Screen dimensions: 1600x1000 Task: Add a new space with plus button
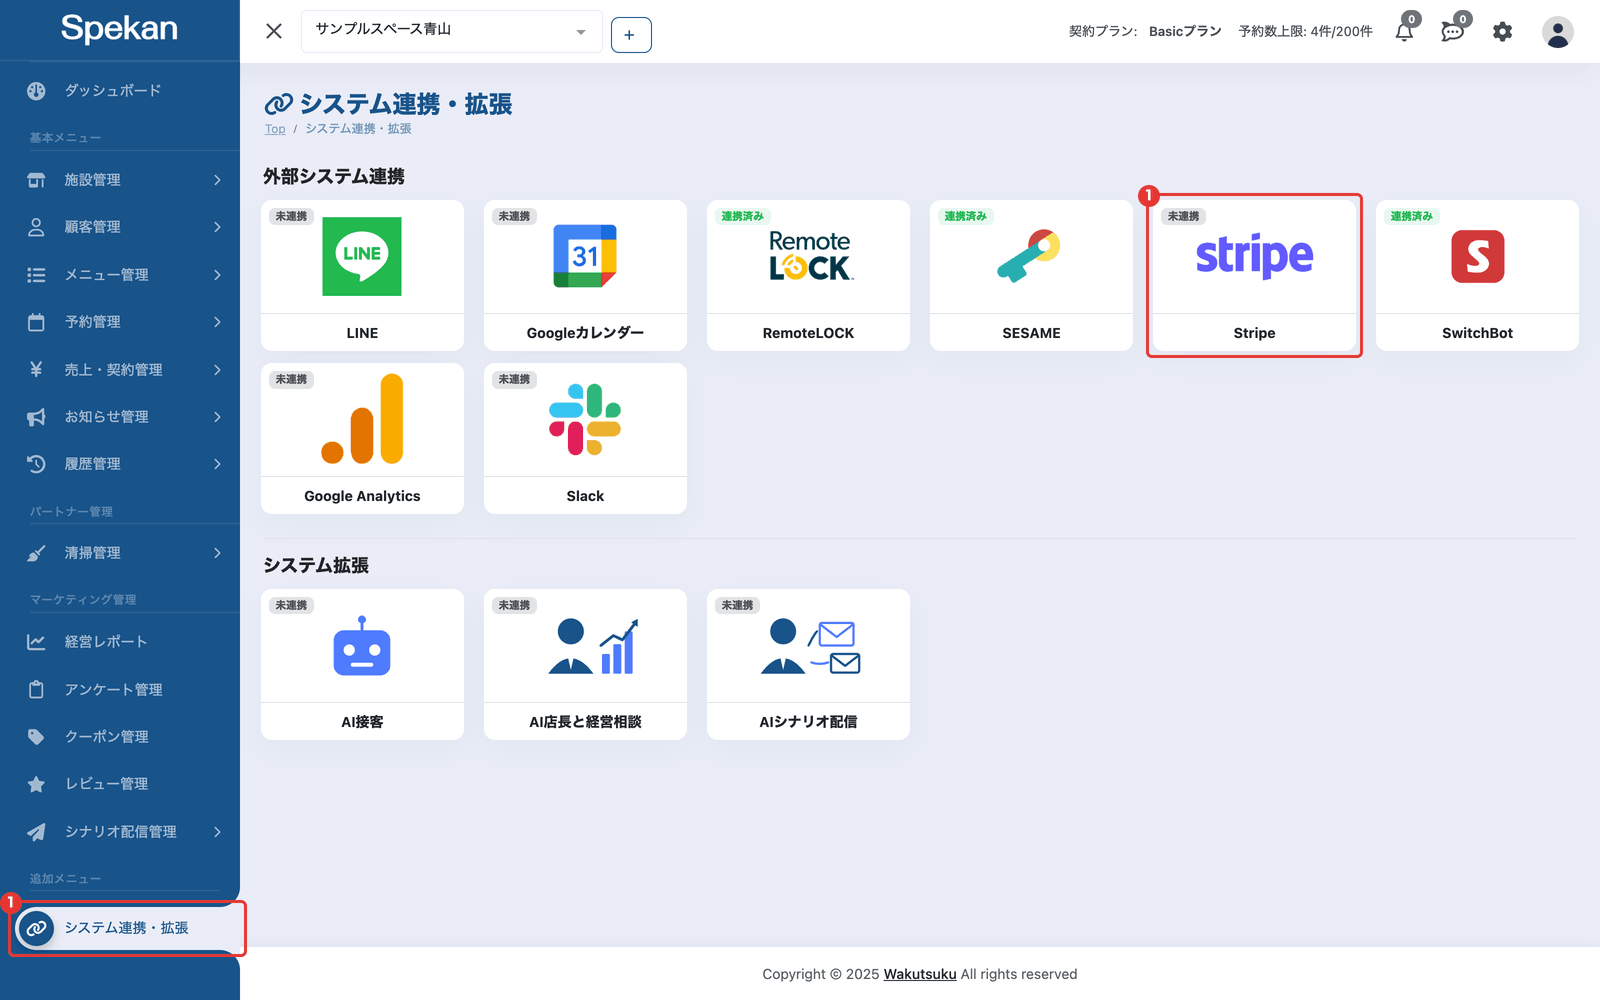point(631,35)
